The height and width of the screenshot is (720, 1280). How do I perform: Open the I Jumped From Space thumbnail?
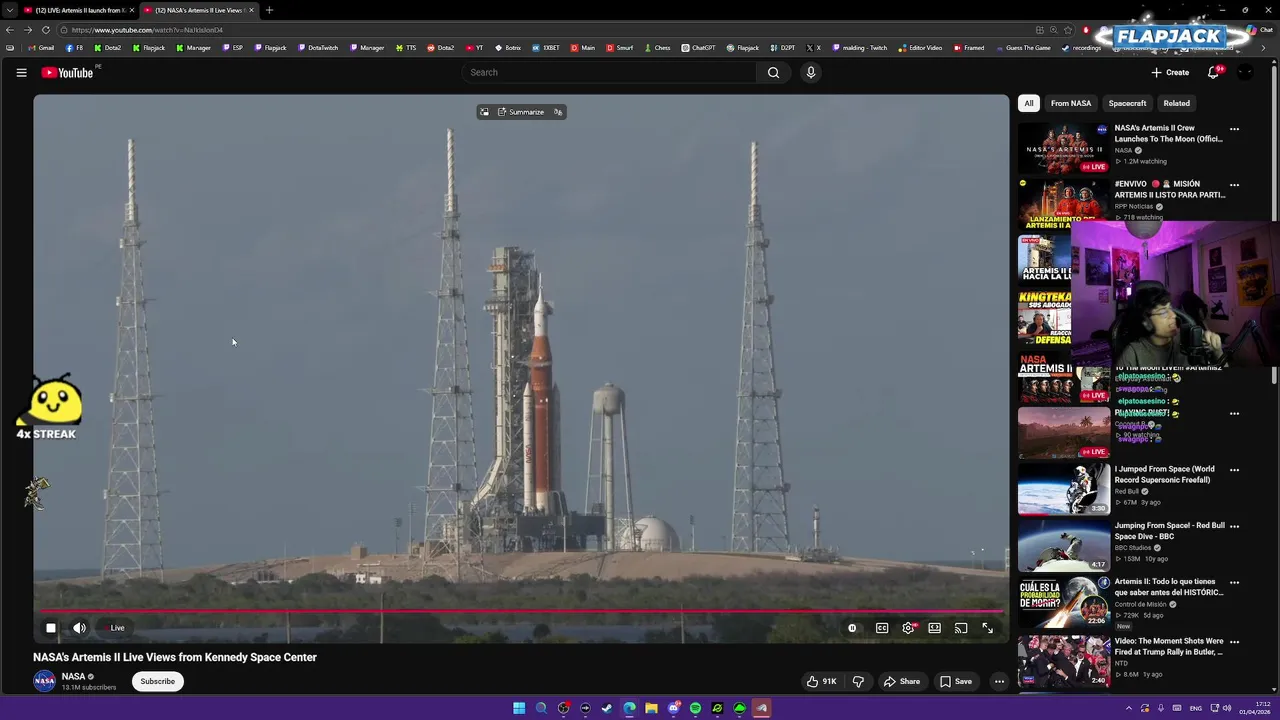(x=1063, y=488)
